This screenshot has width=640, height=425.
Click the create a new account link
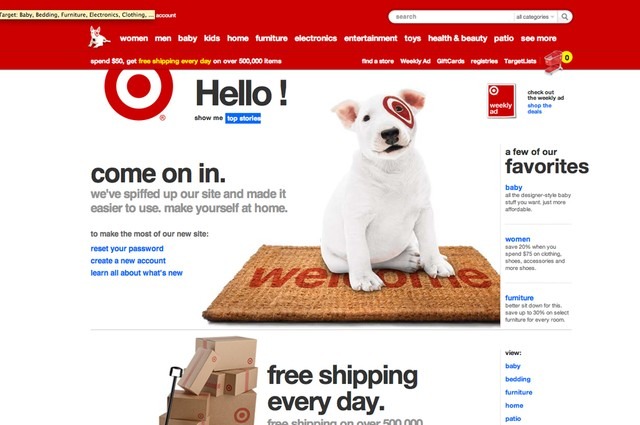click(128, 261)
